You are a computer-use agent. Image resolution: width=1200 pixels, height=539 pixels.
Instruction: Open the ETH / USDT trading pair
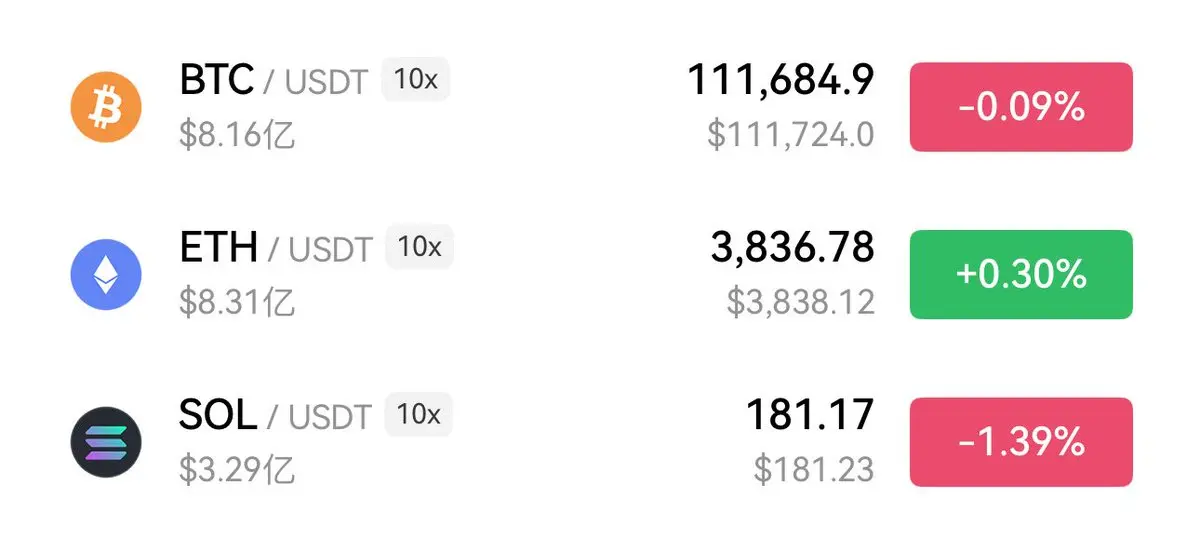click(276, 248)
